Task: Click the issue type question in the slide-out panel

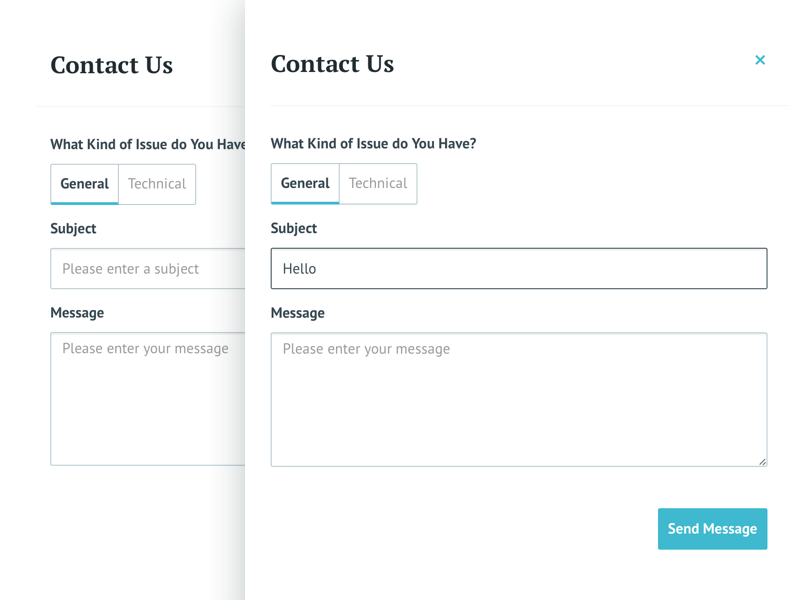Action: (373, 144)
